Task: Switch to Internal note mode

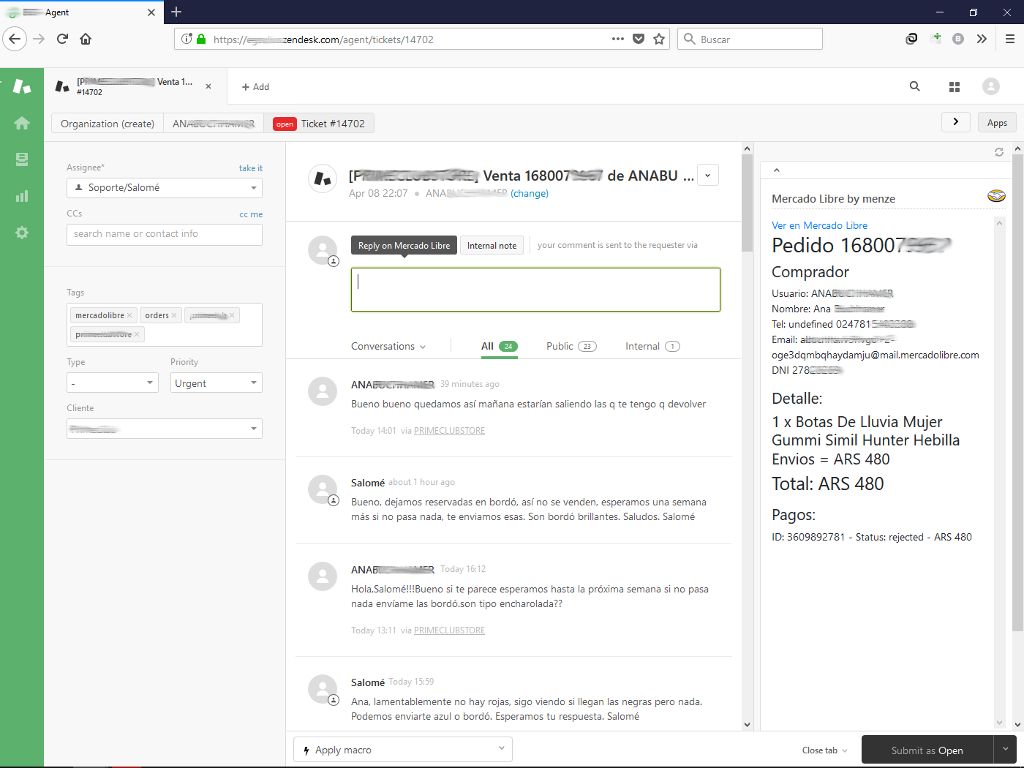Action: 491,245
